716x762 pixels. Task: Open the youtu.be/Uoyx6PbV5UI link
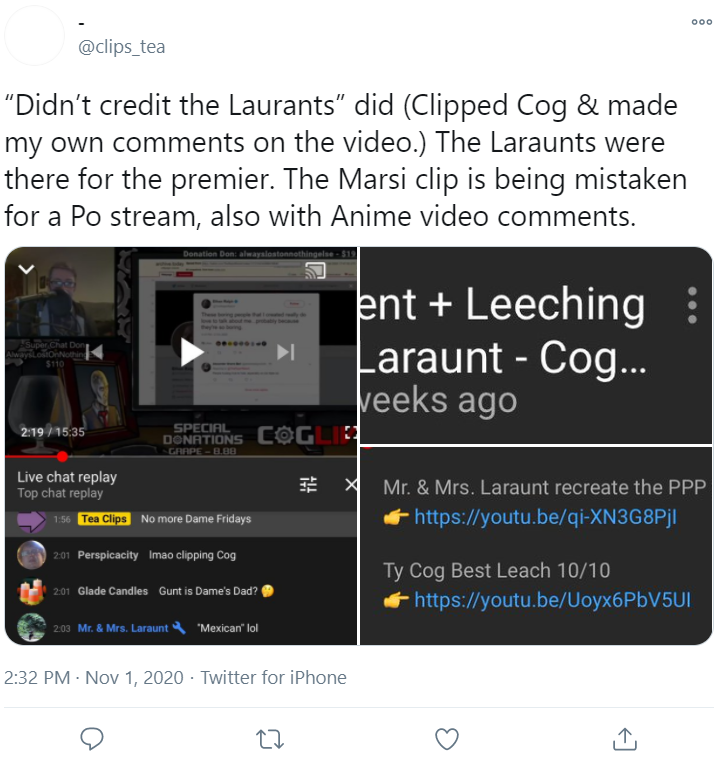tap(552, 600)
